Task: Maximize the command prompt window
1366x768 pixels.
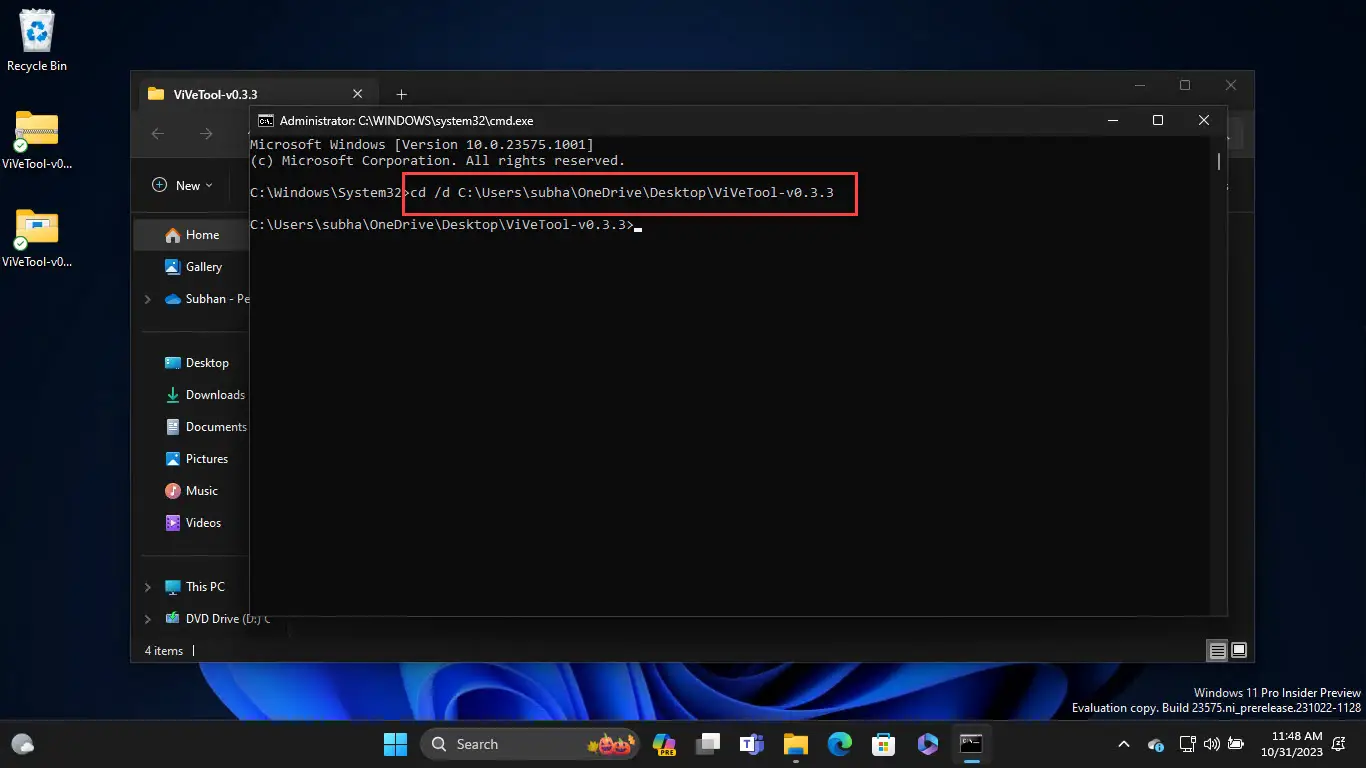Action: coord(1158,120)
